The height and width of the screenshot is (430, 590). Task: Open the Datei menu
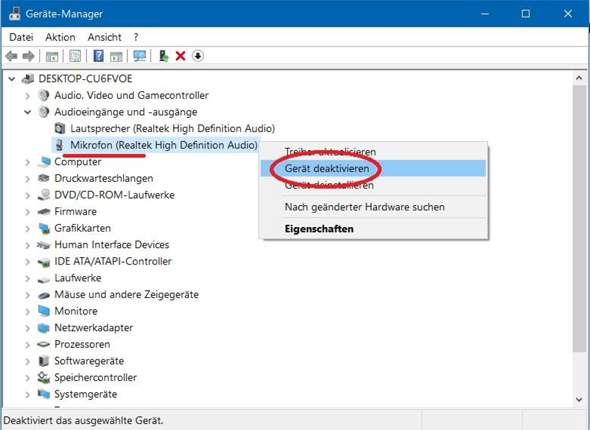pyautogui.click(x=21, y=37)
